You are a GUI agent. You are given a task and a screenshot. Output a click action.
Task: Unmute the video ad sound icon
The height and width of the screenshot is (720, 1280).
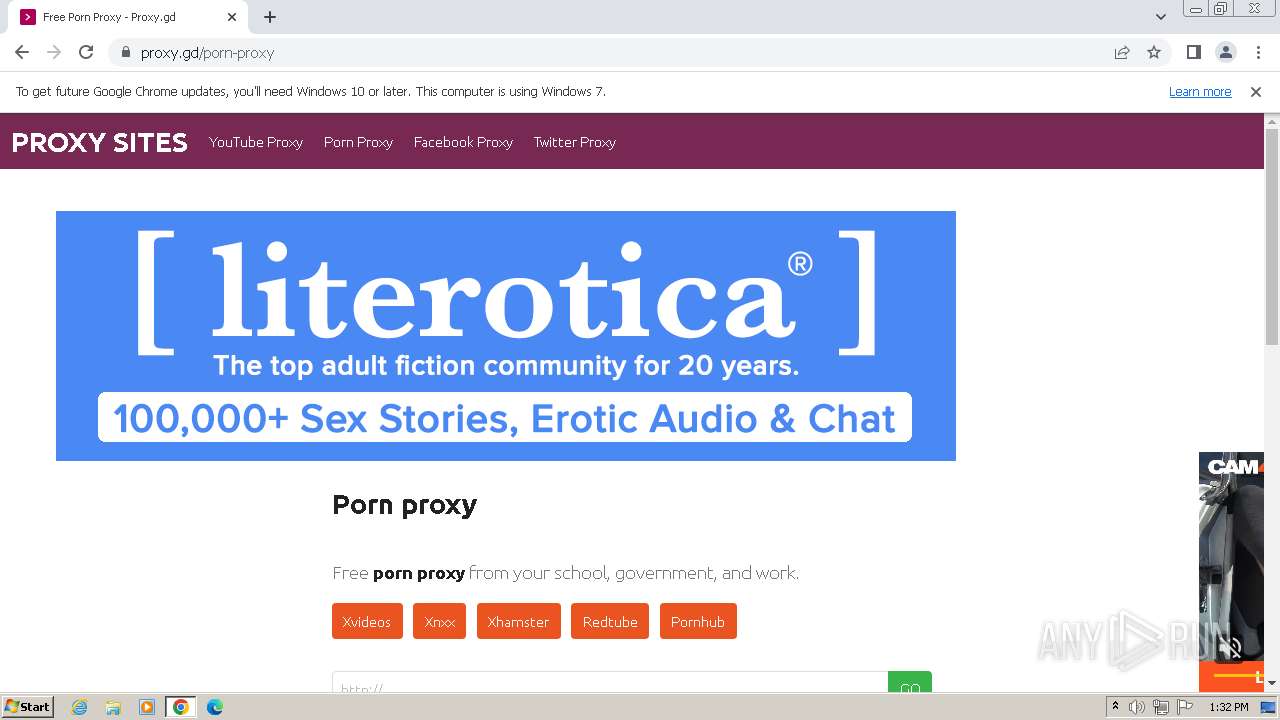(1230, 647)
